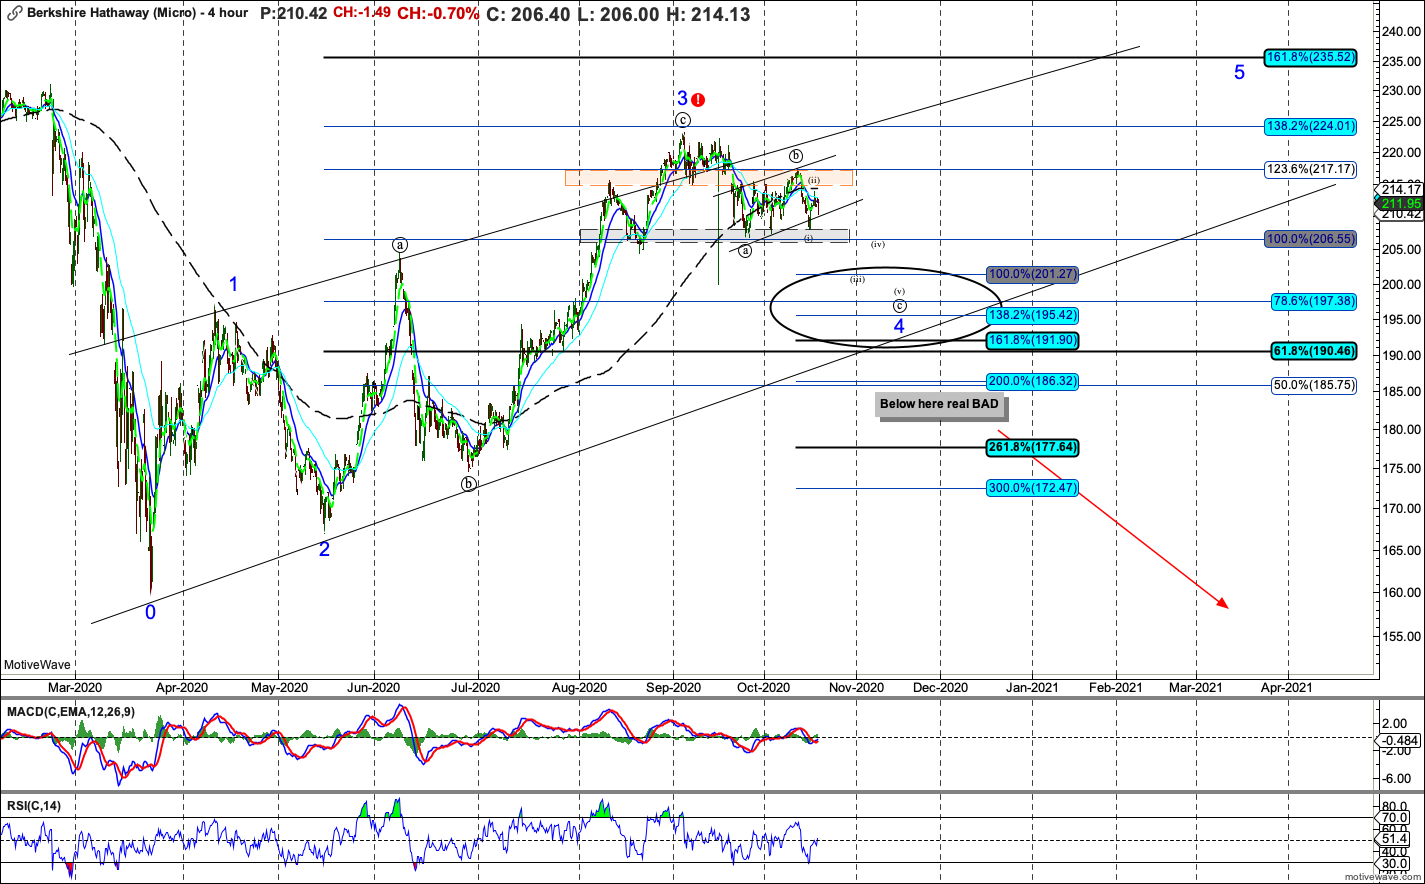Click the CH:-0.70% percent change value
Screen dimensions: 1425x884
tap(438, 14)
